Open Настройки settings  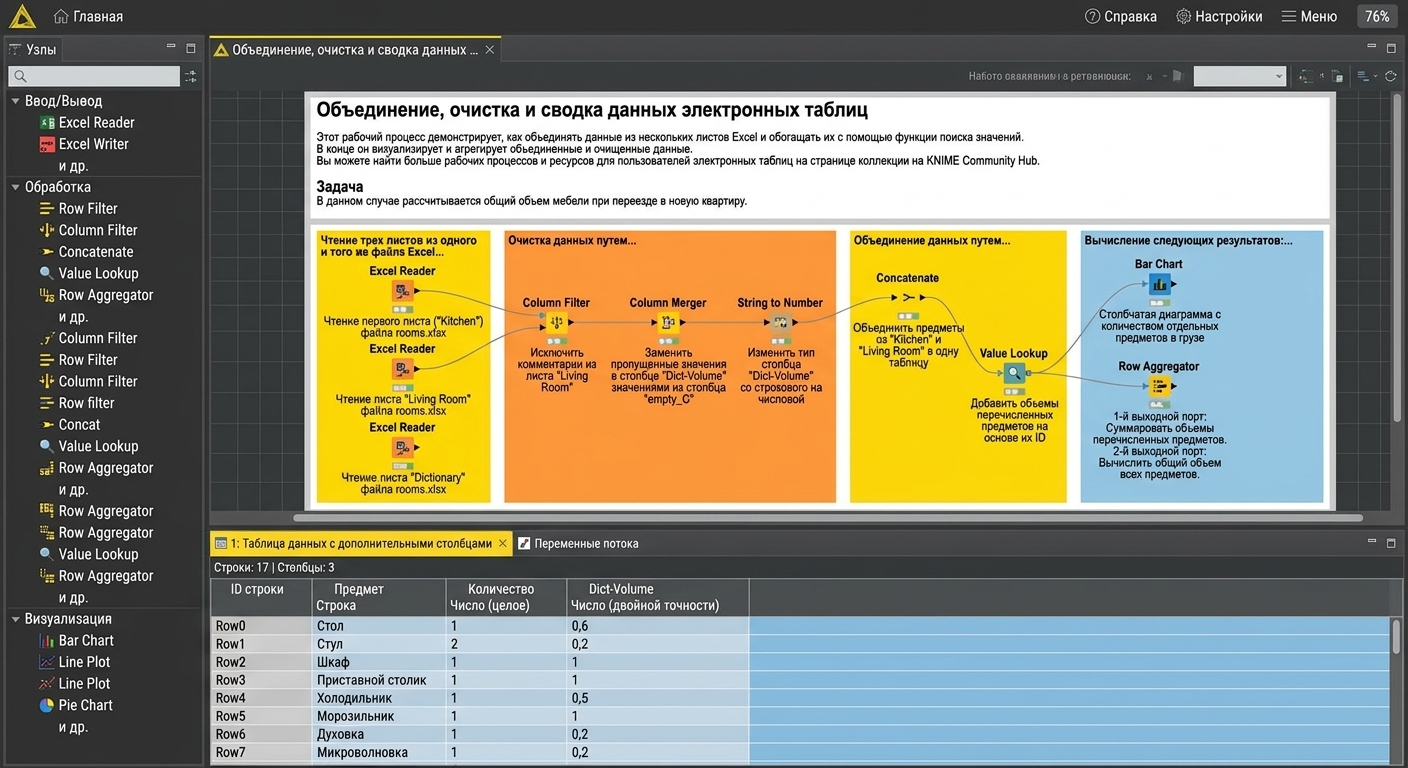click(1219, 16)
